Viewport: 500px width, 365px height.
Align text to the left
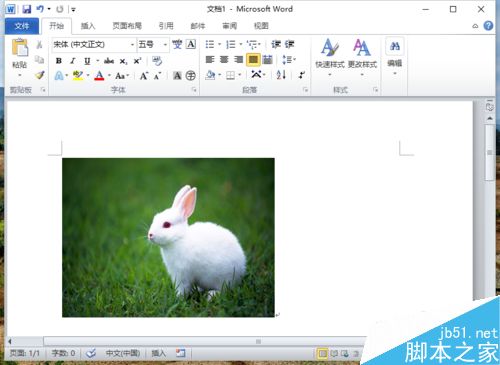(210, 60)
